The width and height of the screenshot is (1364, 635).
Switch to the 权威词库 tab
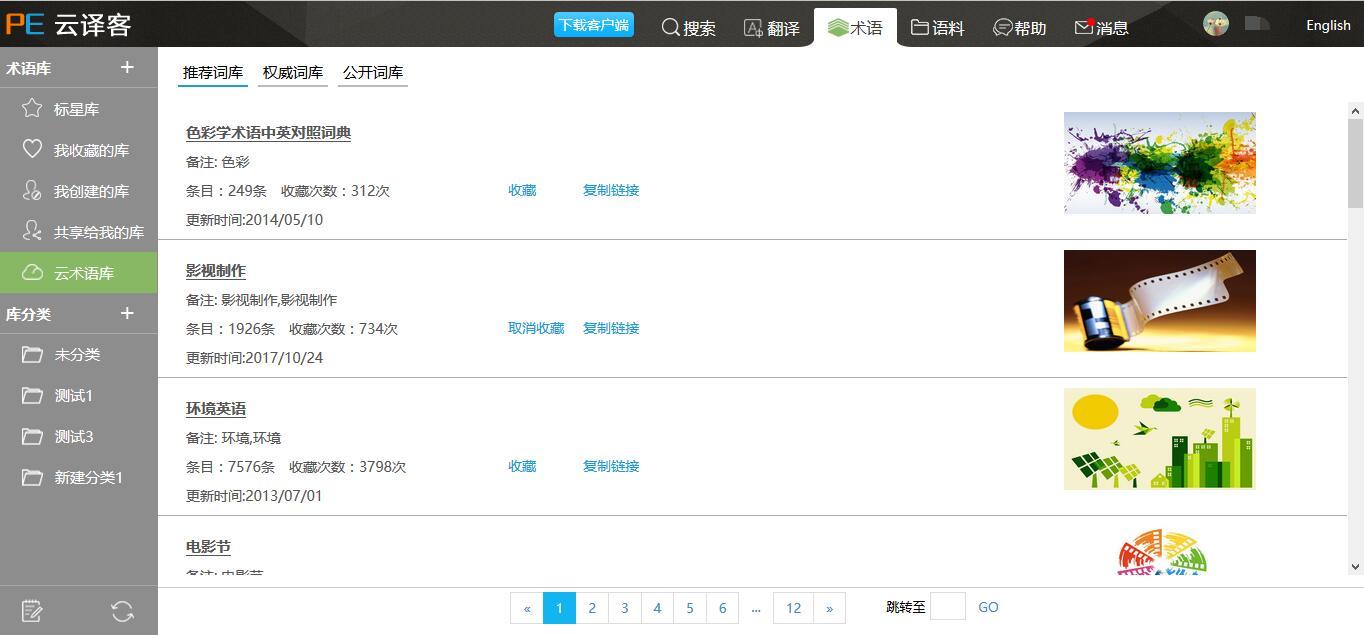point(293,73)
